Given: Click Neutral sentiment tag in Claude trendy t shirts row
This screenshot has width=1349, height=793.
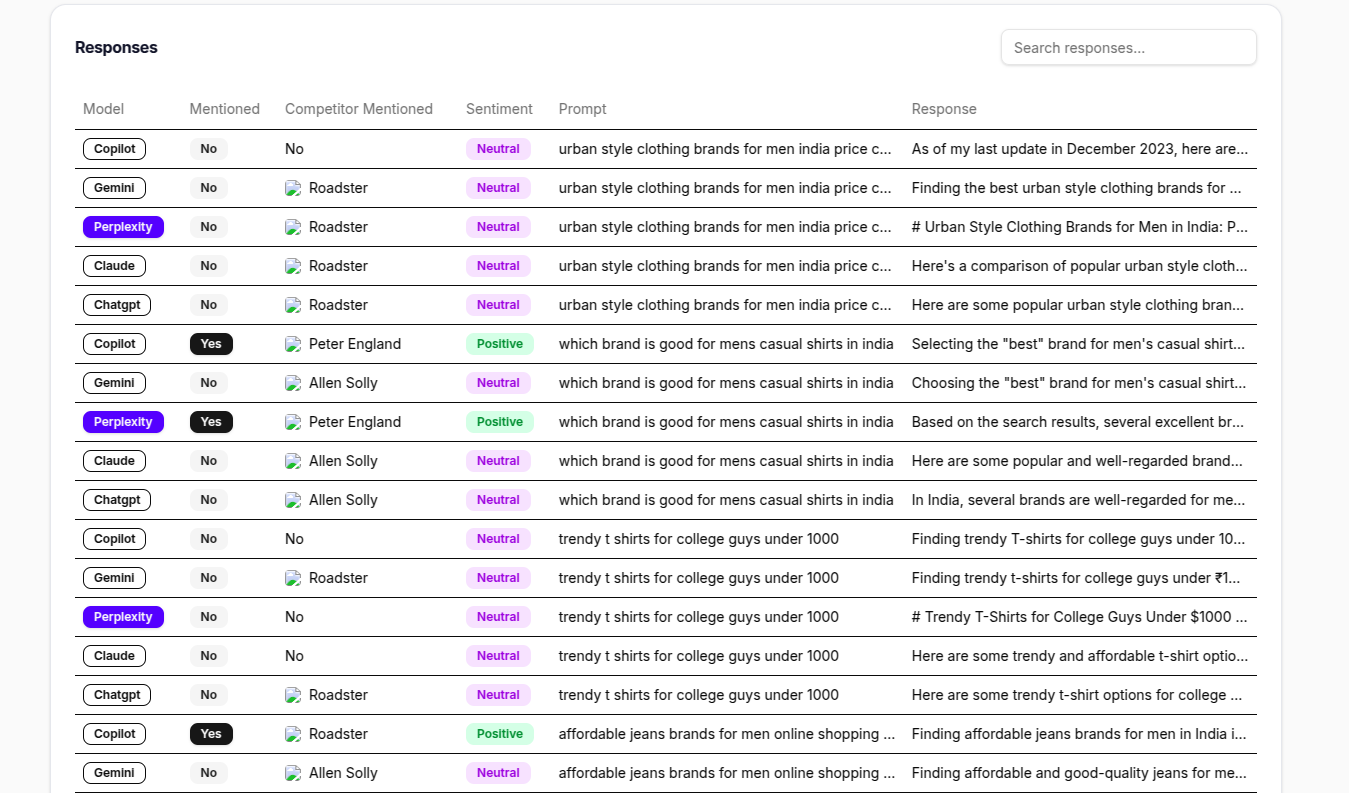Looking at the screenshot, I should pos(498,656).
